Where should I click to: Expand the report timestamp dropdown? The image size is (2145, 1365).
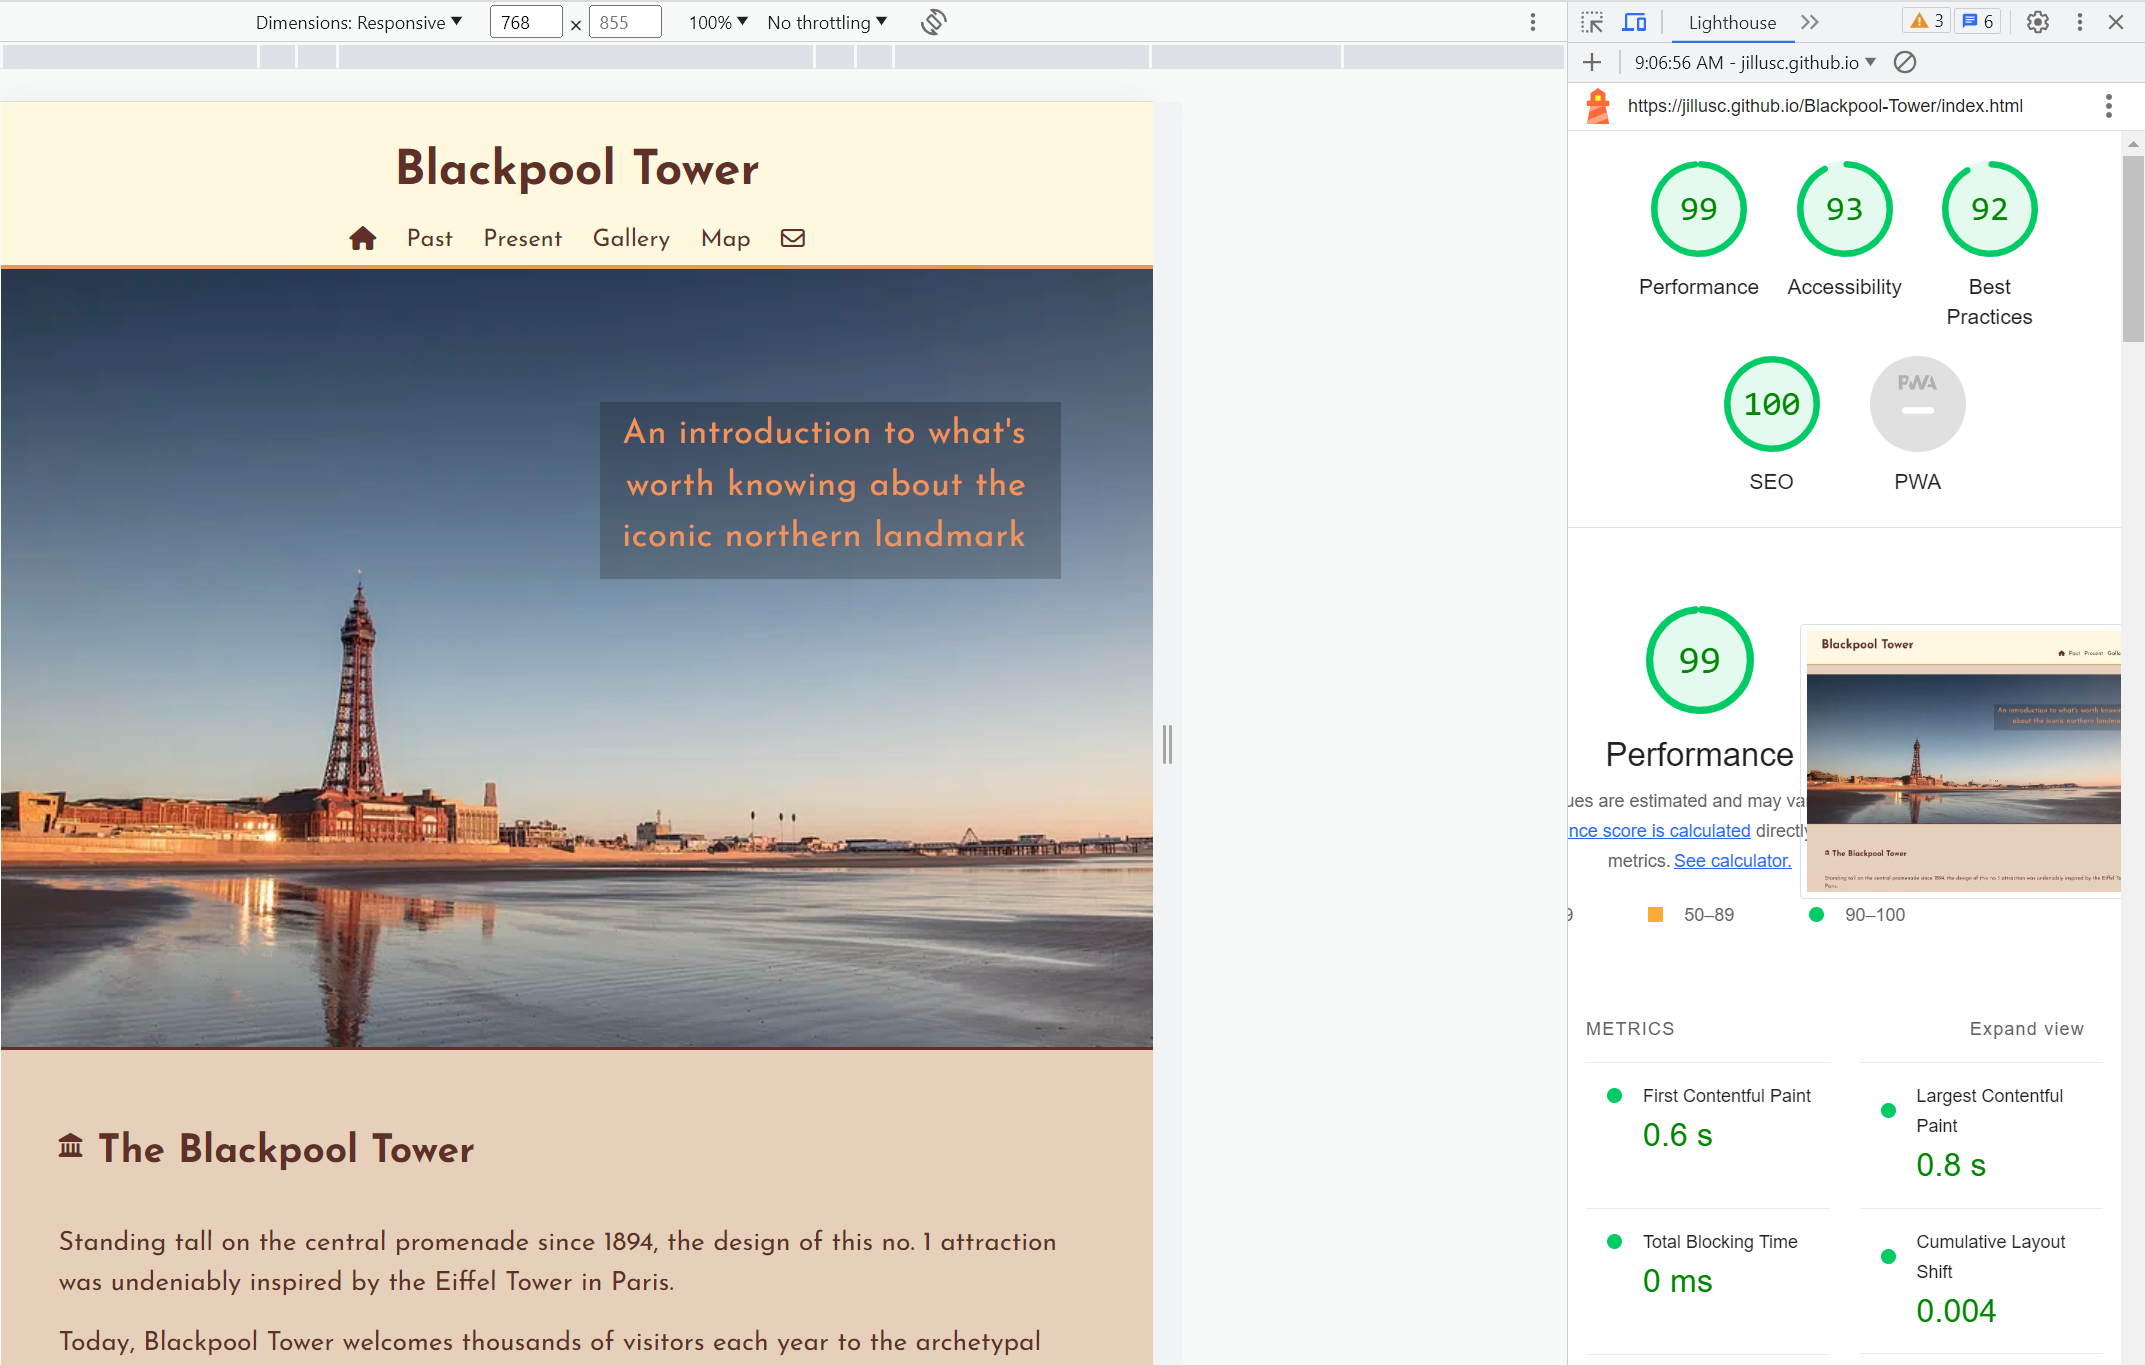point(1869,62)
